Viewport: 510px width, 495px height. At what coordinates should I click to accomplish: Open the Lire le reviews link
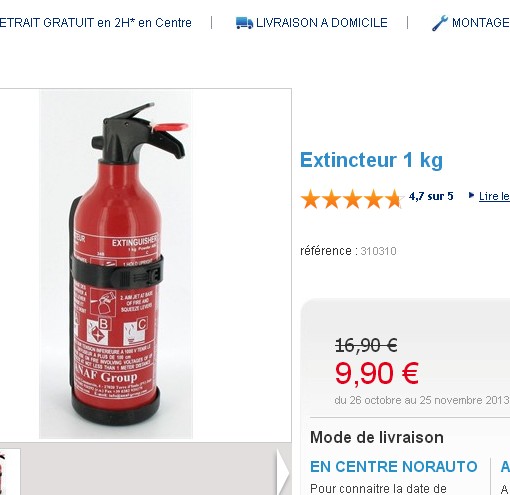point(494,196)
